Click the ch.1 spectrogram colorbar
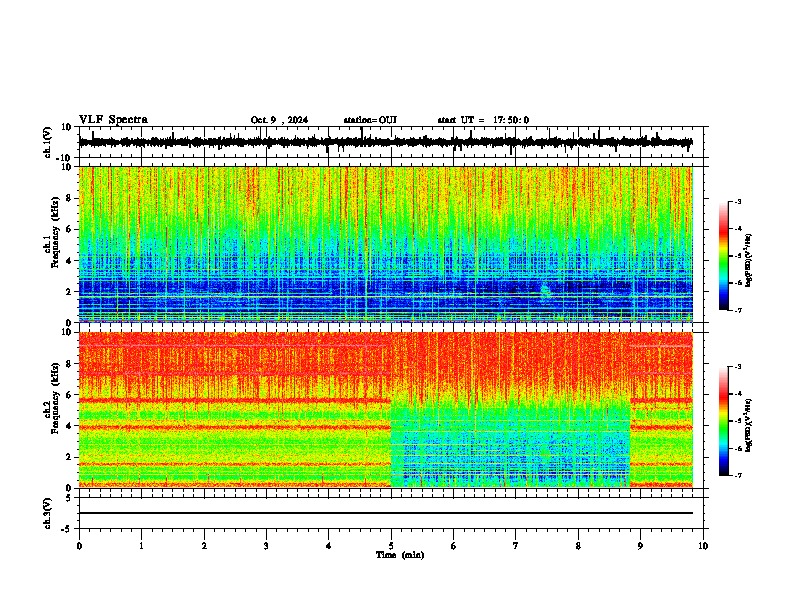Image resolution: width=792 pixels, height=612 pixels. click(723, 256)
